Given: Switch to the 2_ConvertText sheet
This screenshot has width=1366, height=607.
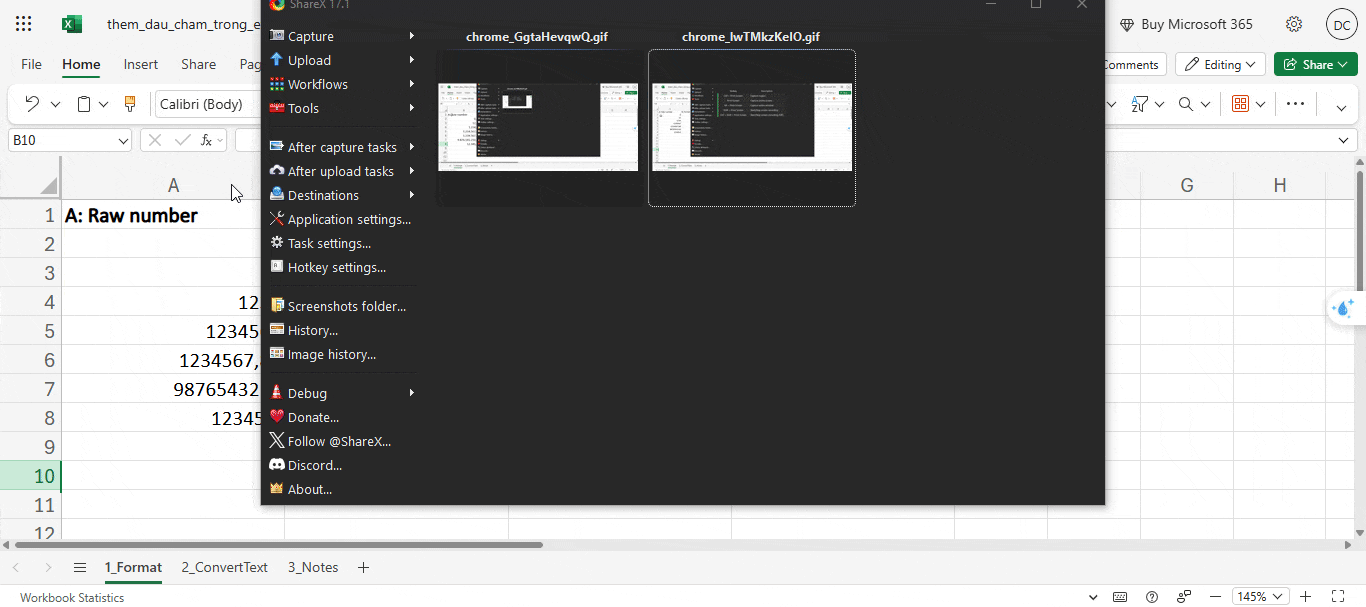Looking at the screenshot, I should coord(225,567).
